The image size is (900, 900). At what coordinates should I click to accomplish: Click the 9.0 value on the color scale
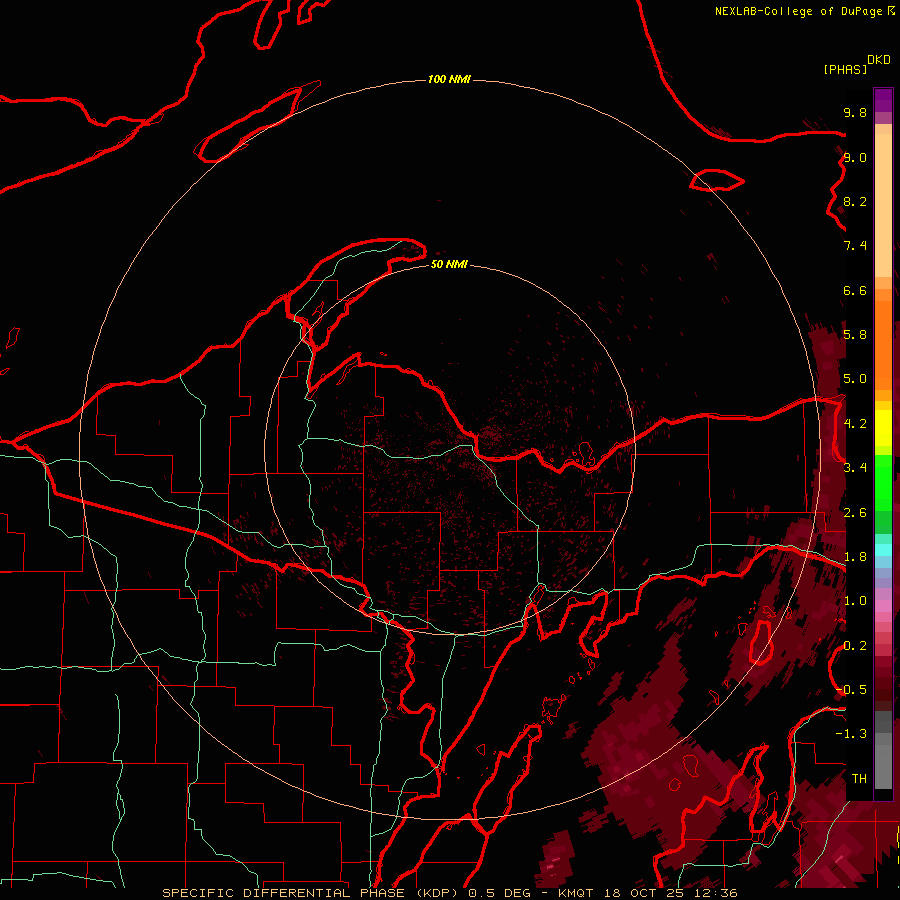tap(855, 157)
